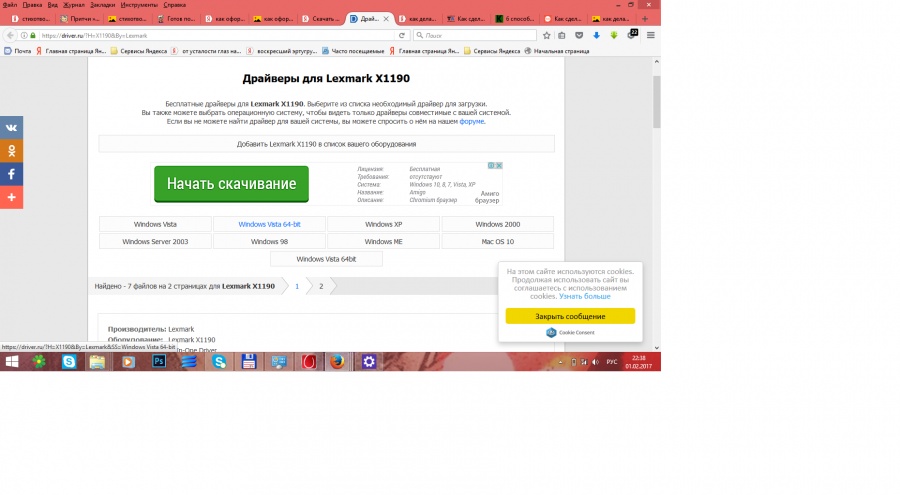
Task: Show bookmarks list icon in toolbar
Action: 562,36
